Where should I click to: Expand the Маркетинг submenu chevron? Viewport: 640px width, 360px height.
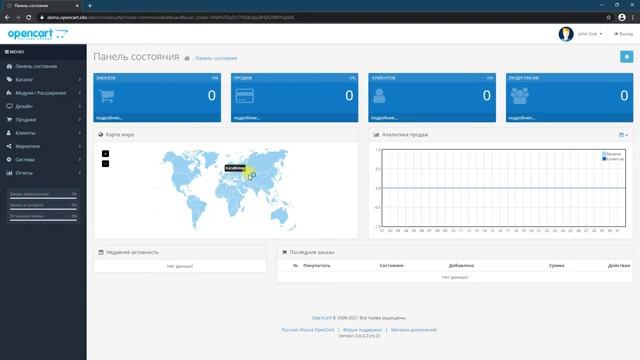80,146
